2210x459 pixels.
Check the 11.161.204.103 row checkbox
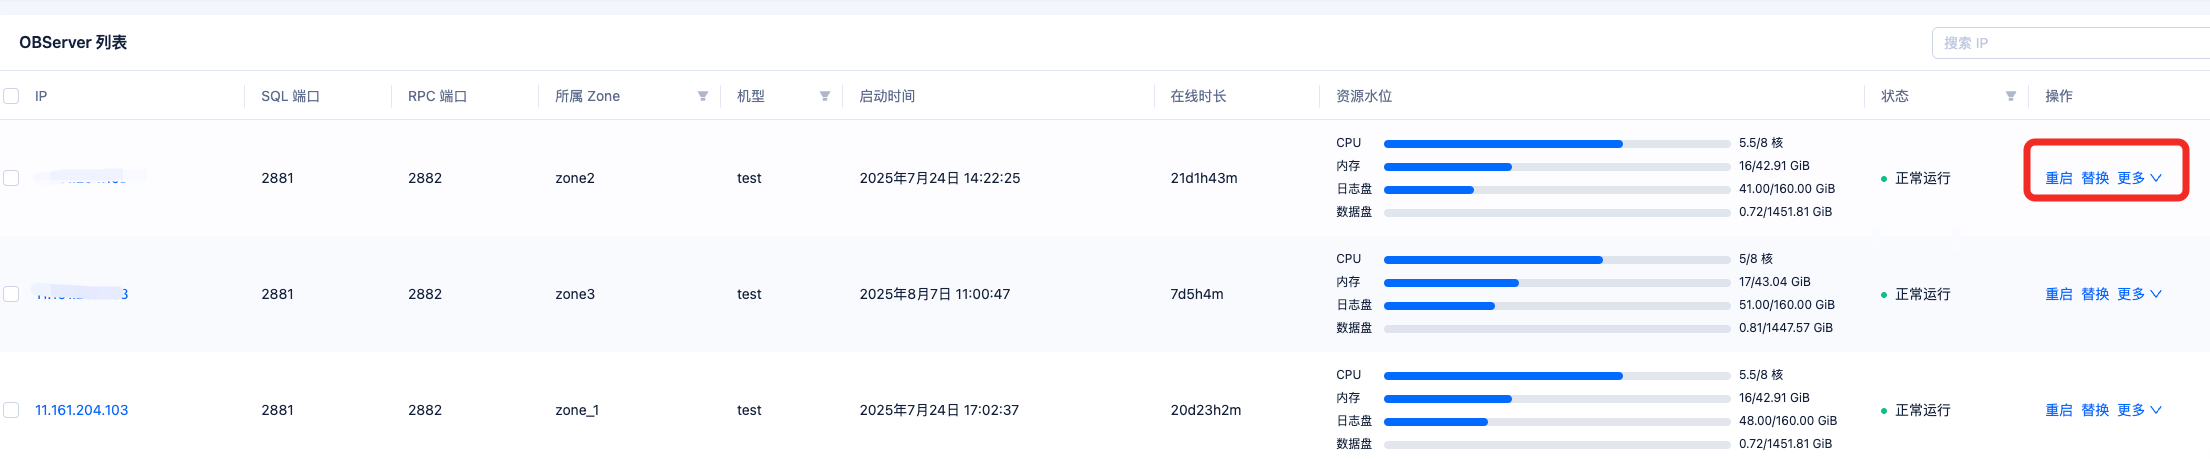(x=11, y=410)
